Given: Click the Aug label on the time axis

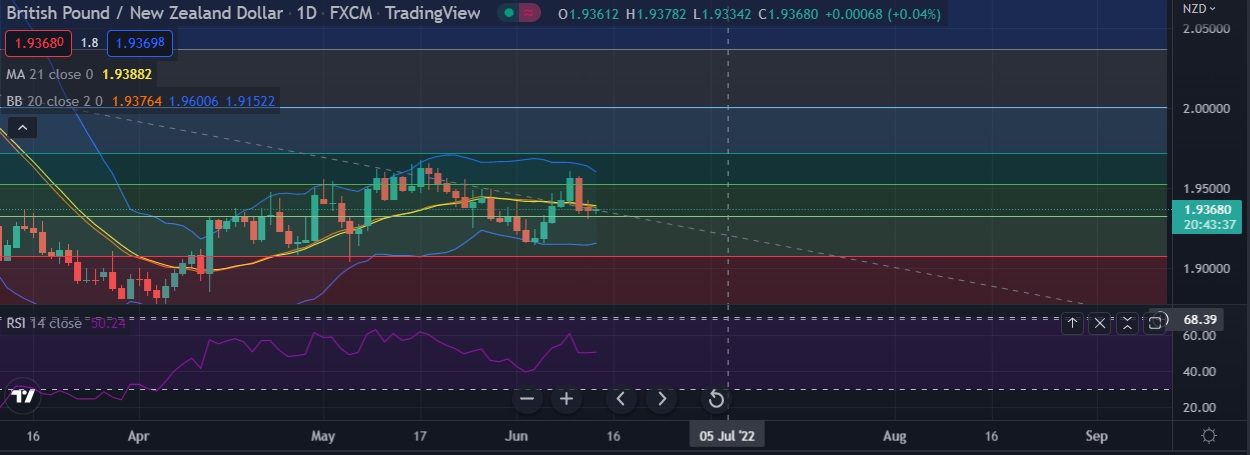Looking at the screenshot, I should [x=895, y=436].
